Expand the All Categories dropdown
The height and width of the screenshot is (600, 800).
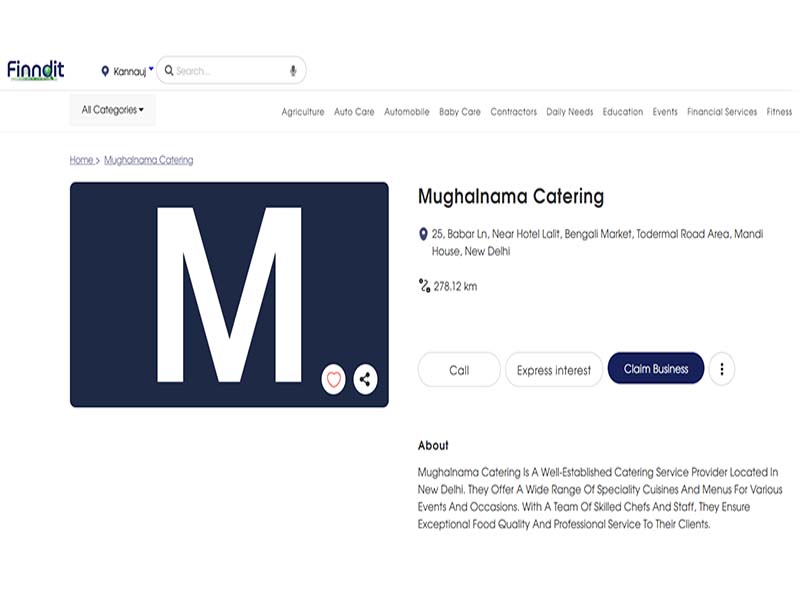(113, 110)
